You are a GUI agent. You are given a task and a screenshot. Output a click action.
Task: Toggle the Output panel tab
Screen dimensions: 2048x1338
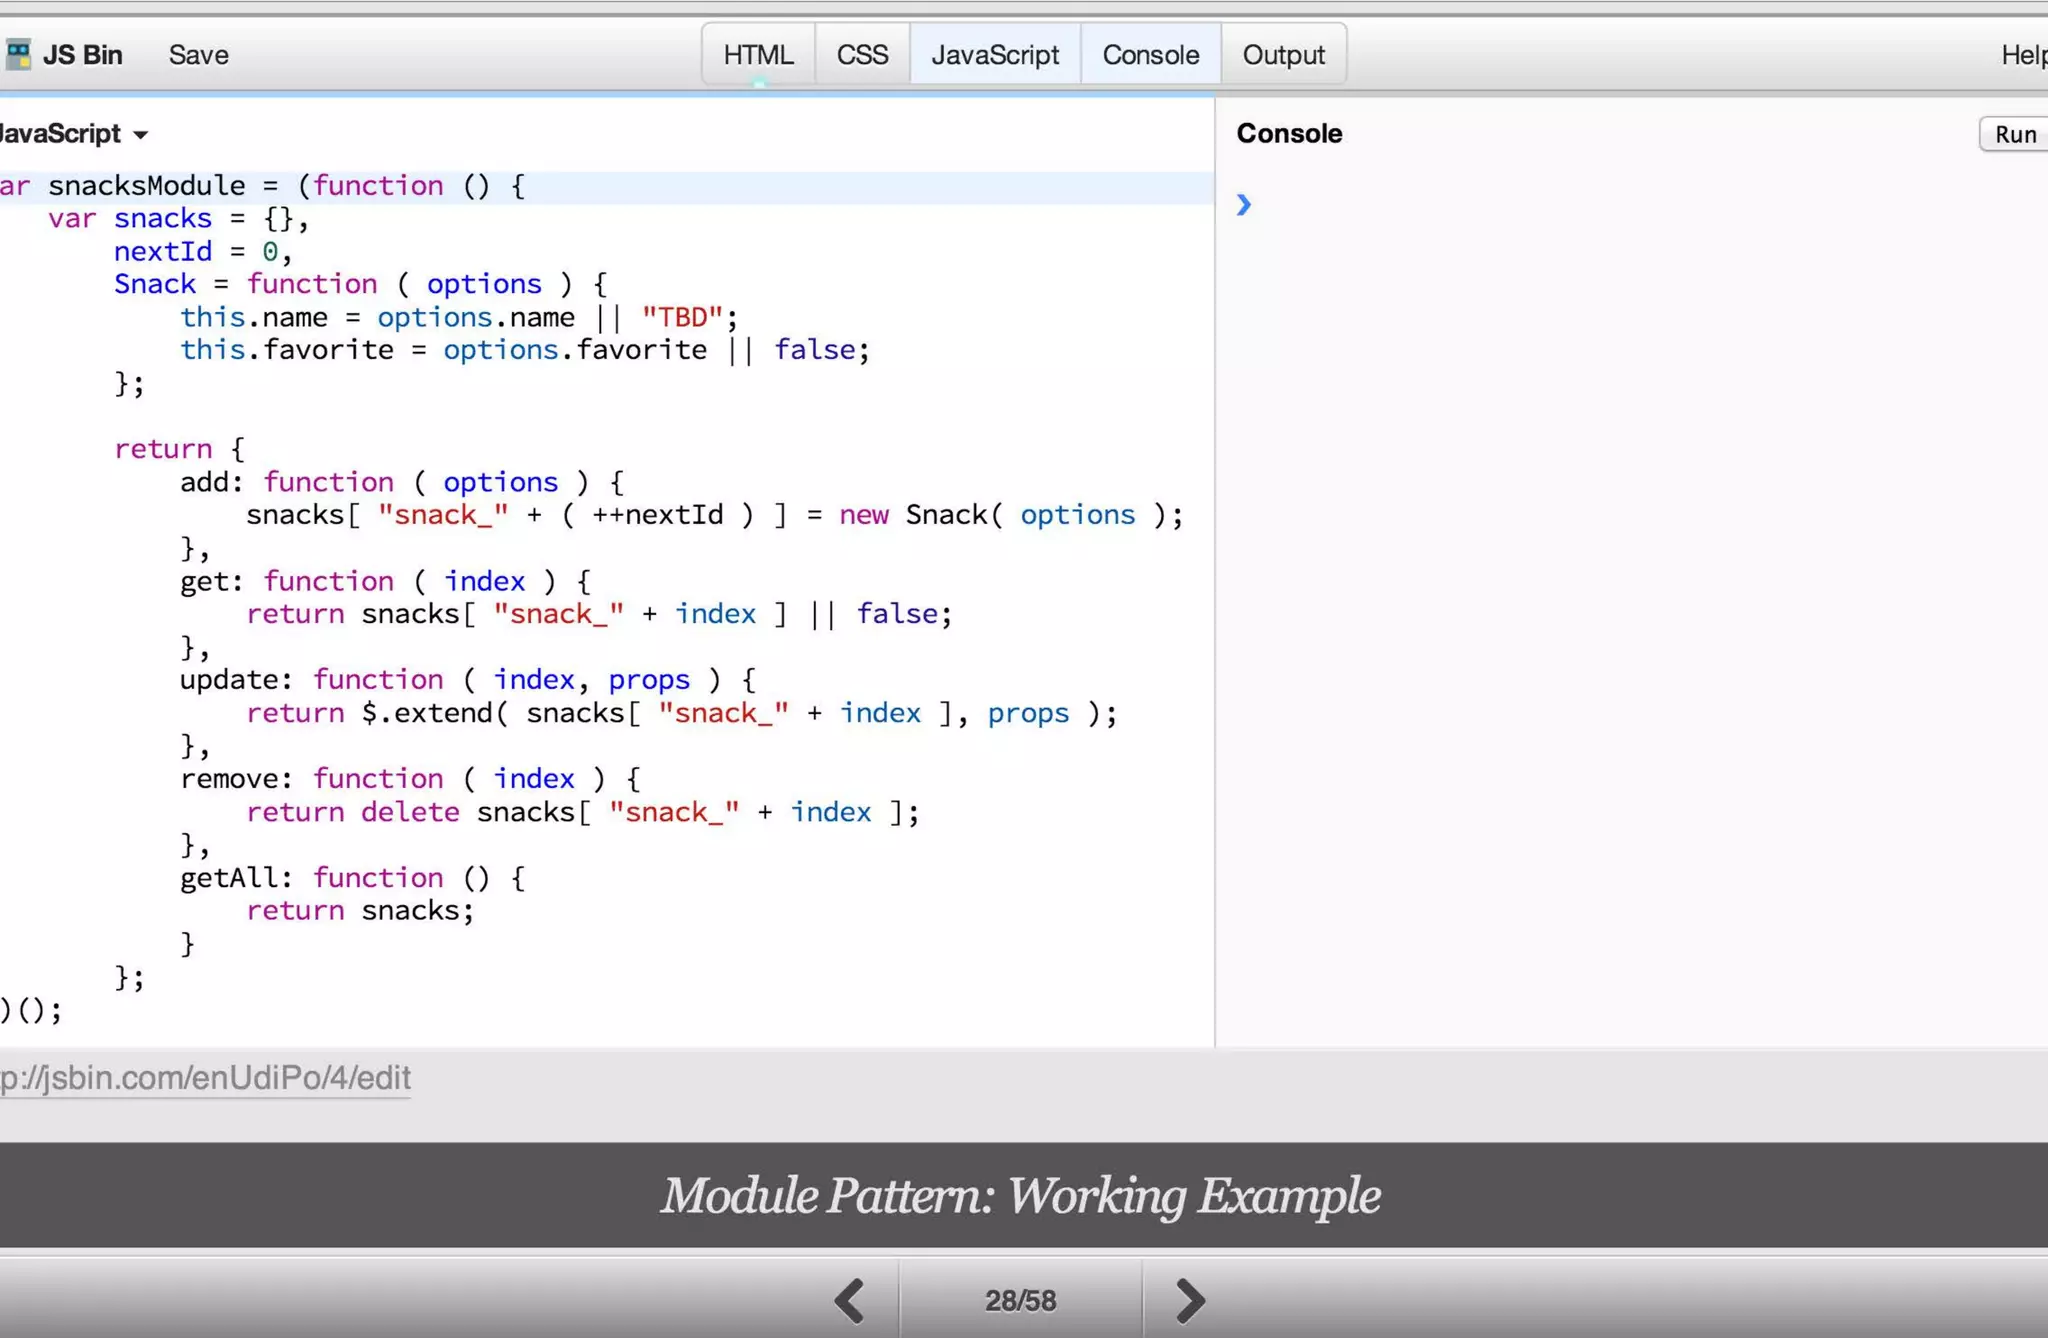tap(1284, 54)
